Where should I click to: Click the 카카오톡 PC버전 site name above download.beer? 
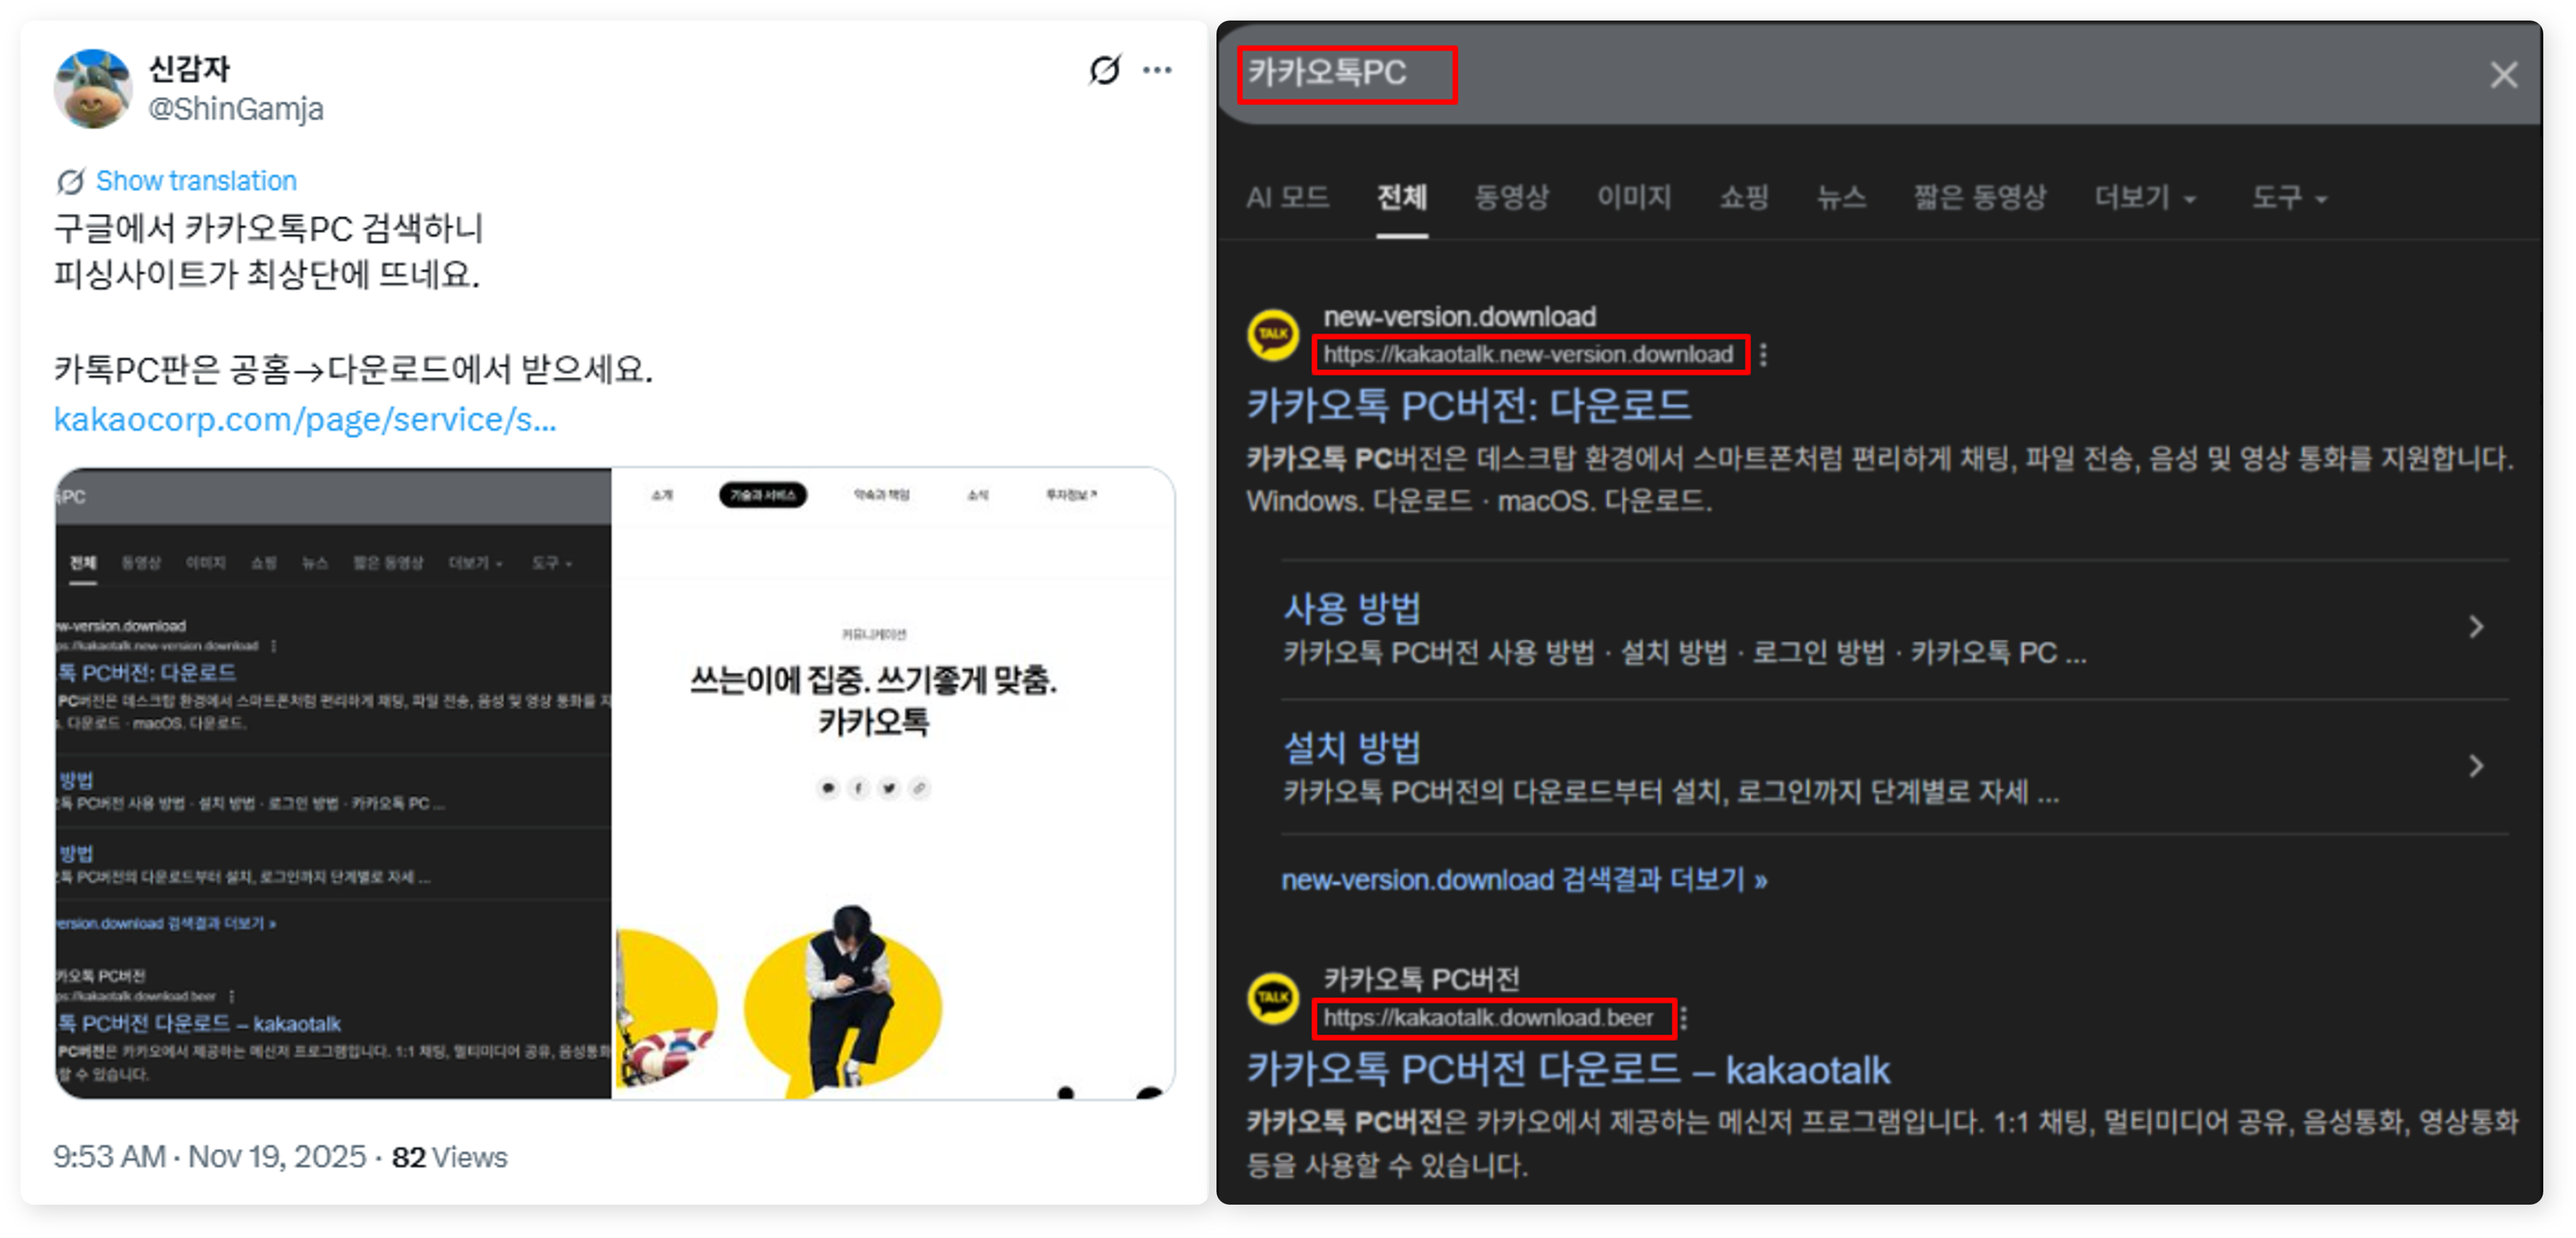tap(1422, 979)
